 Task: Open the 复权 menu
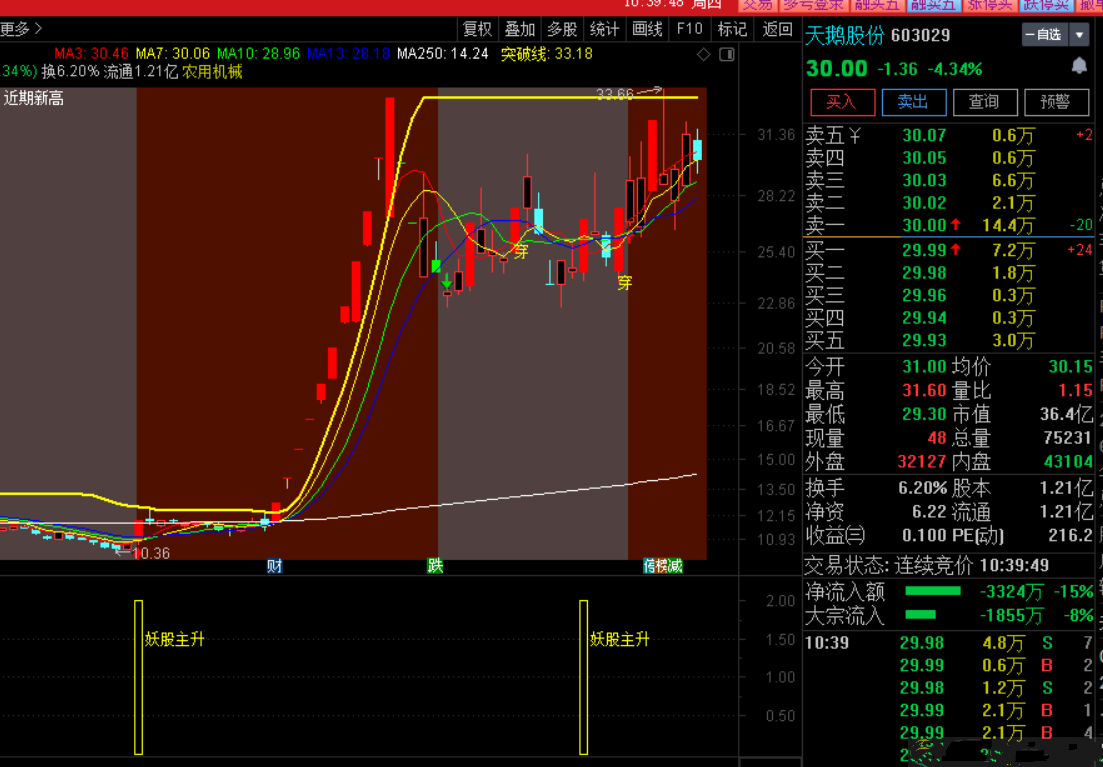477,30
